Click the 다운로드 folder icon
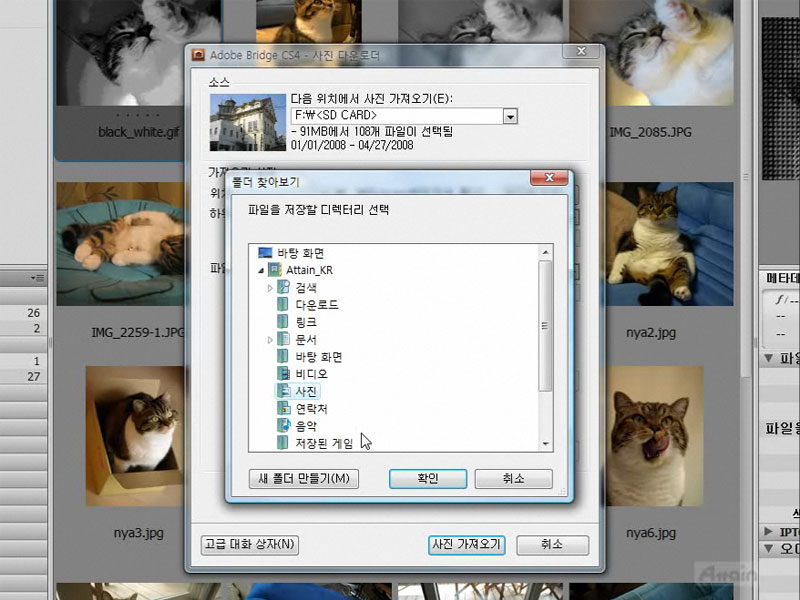Viewport: 800px width, 600px height. pos(283,305)
